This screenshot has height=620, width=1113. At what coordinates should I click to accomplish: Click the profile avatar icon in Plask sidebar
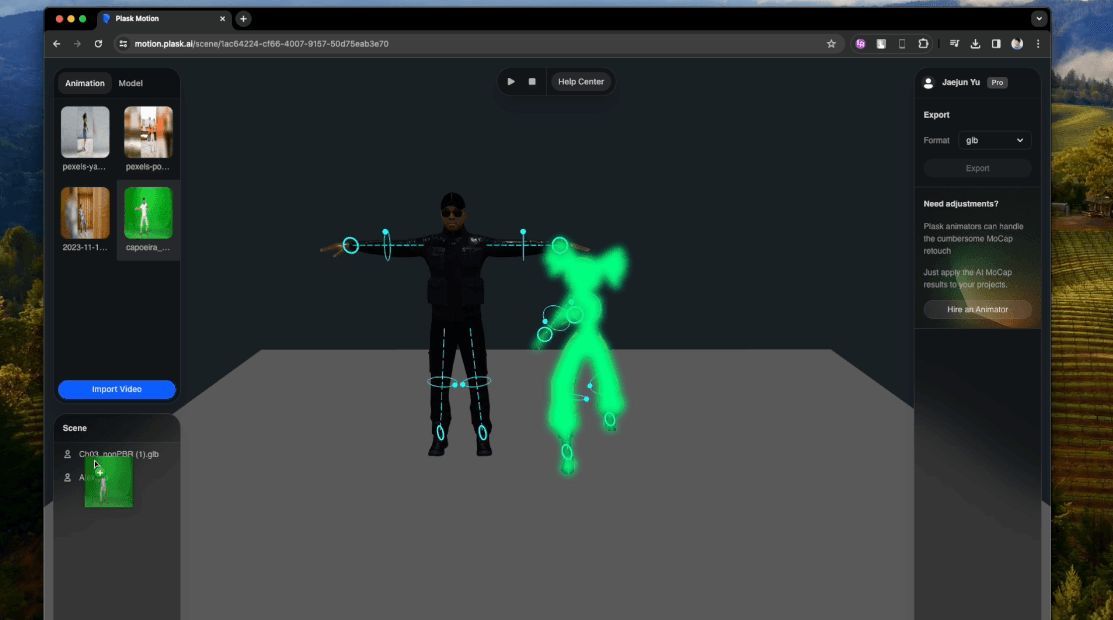pyautogui.click(x=928, y=83)
